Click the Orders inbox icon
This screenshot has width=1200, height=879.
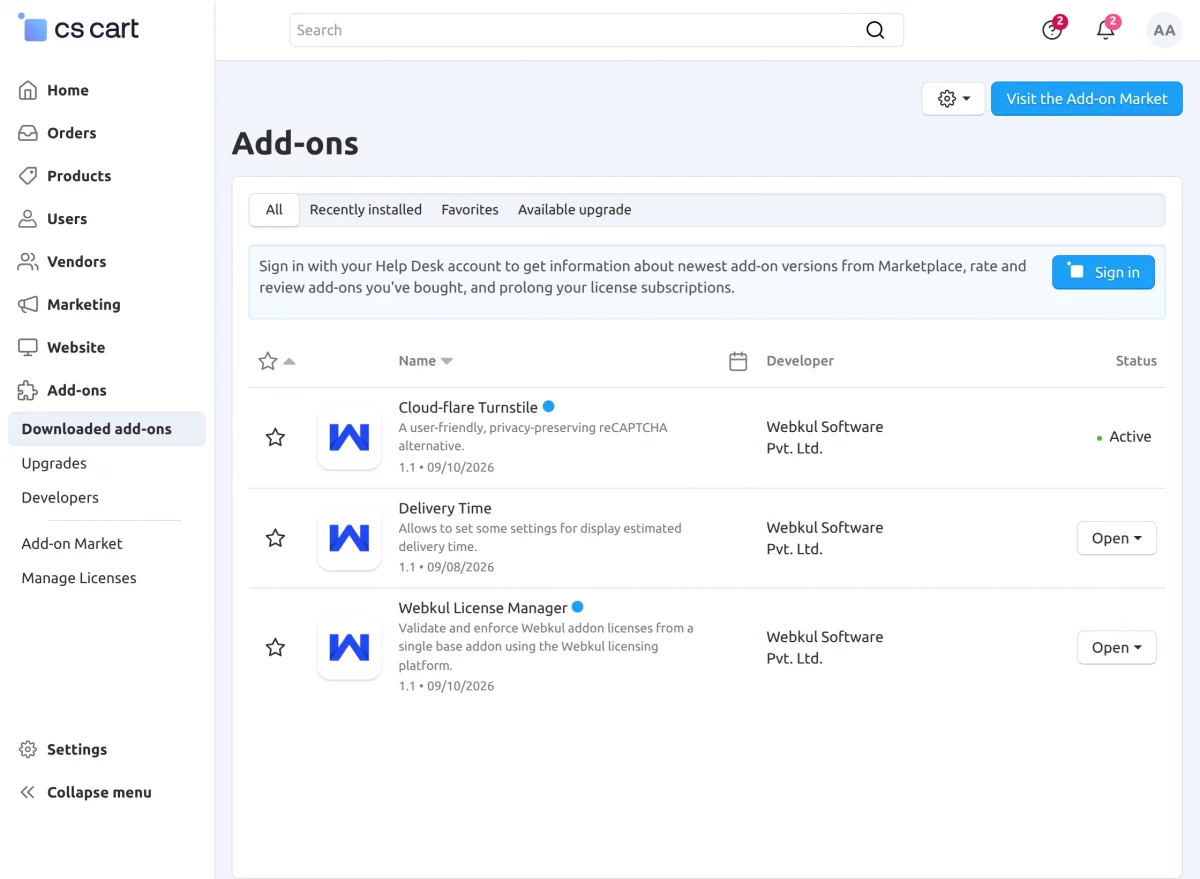(28, 133)
